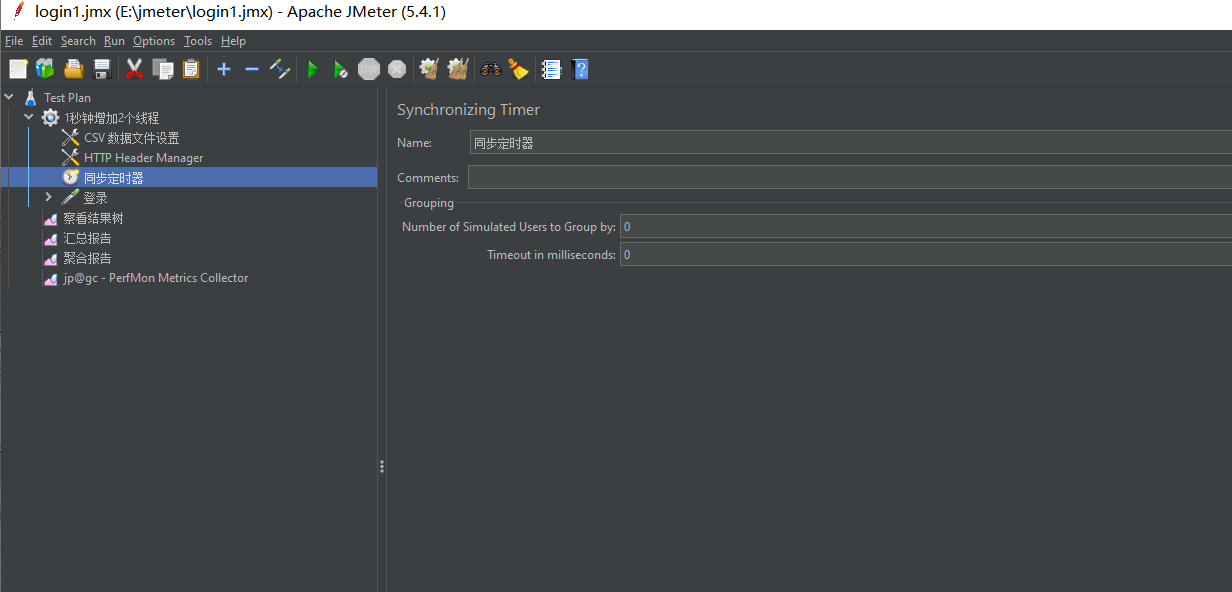Viewport: 1232px width, 592px height.
Task: Click the Clear All results icon
Action: click(458, 69)
